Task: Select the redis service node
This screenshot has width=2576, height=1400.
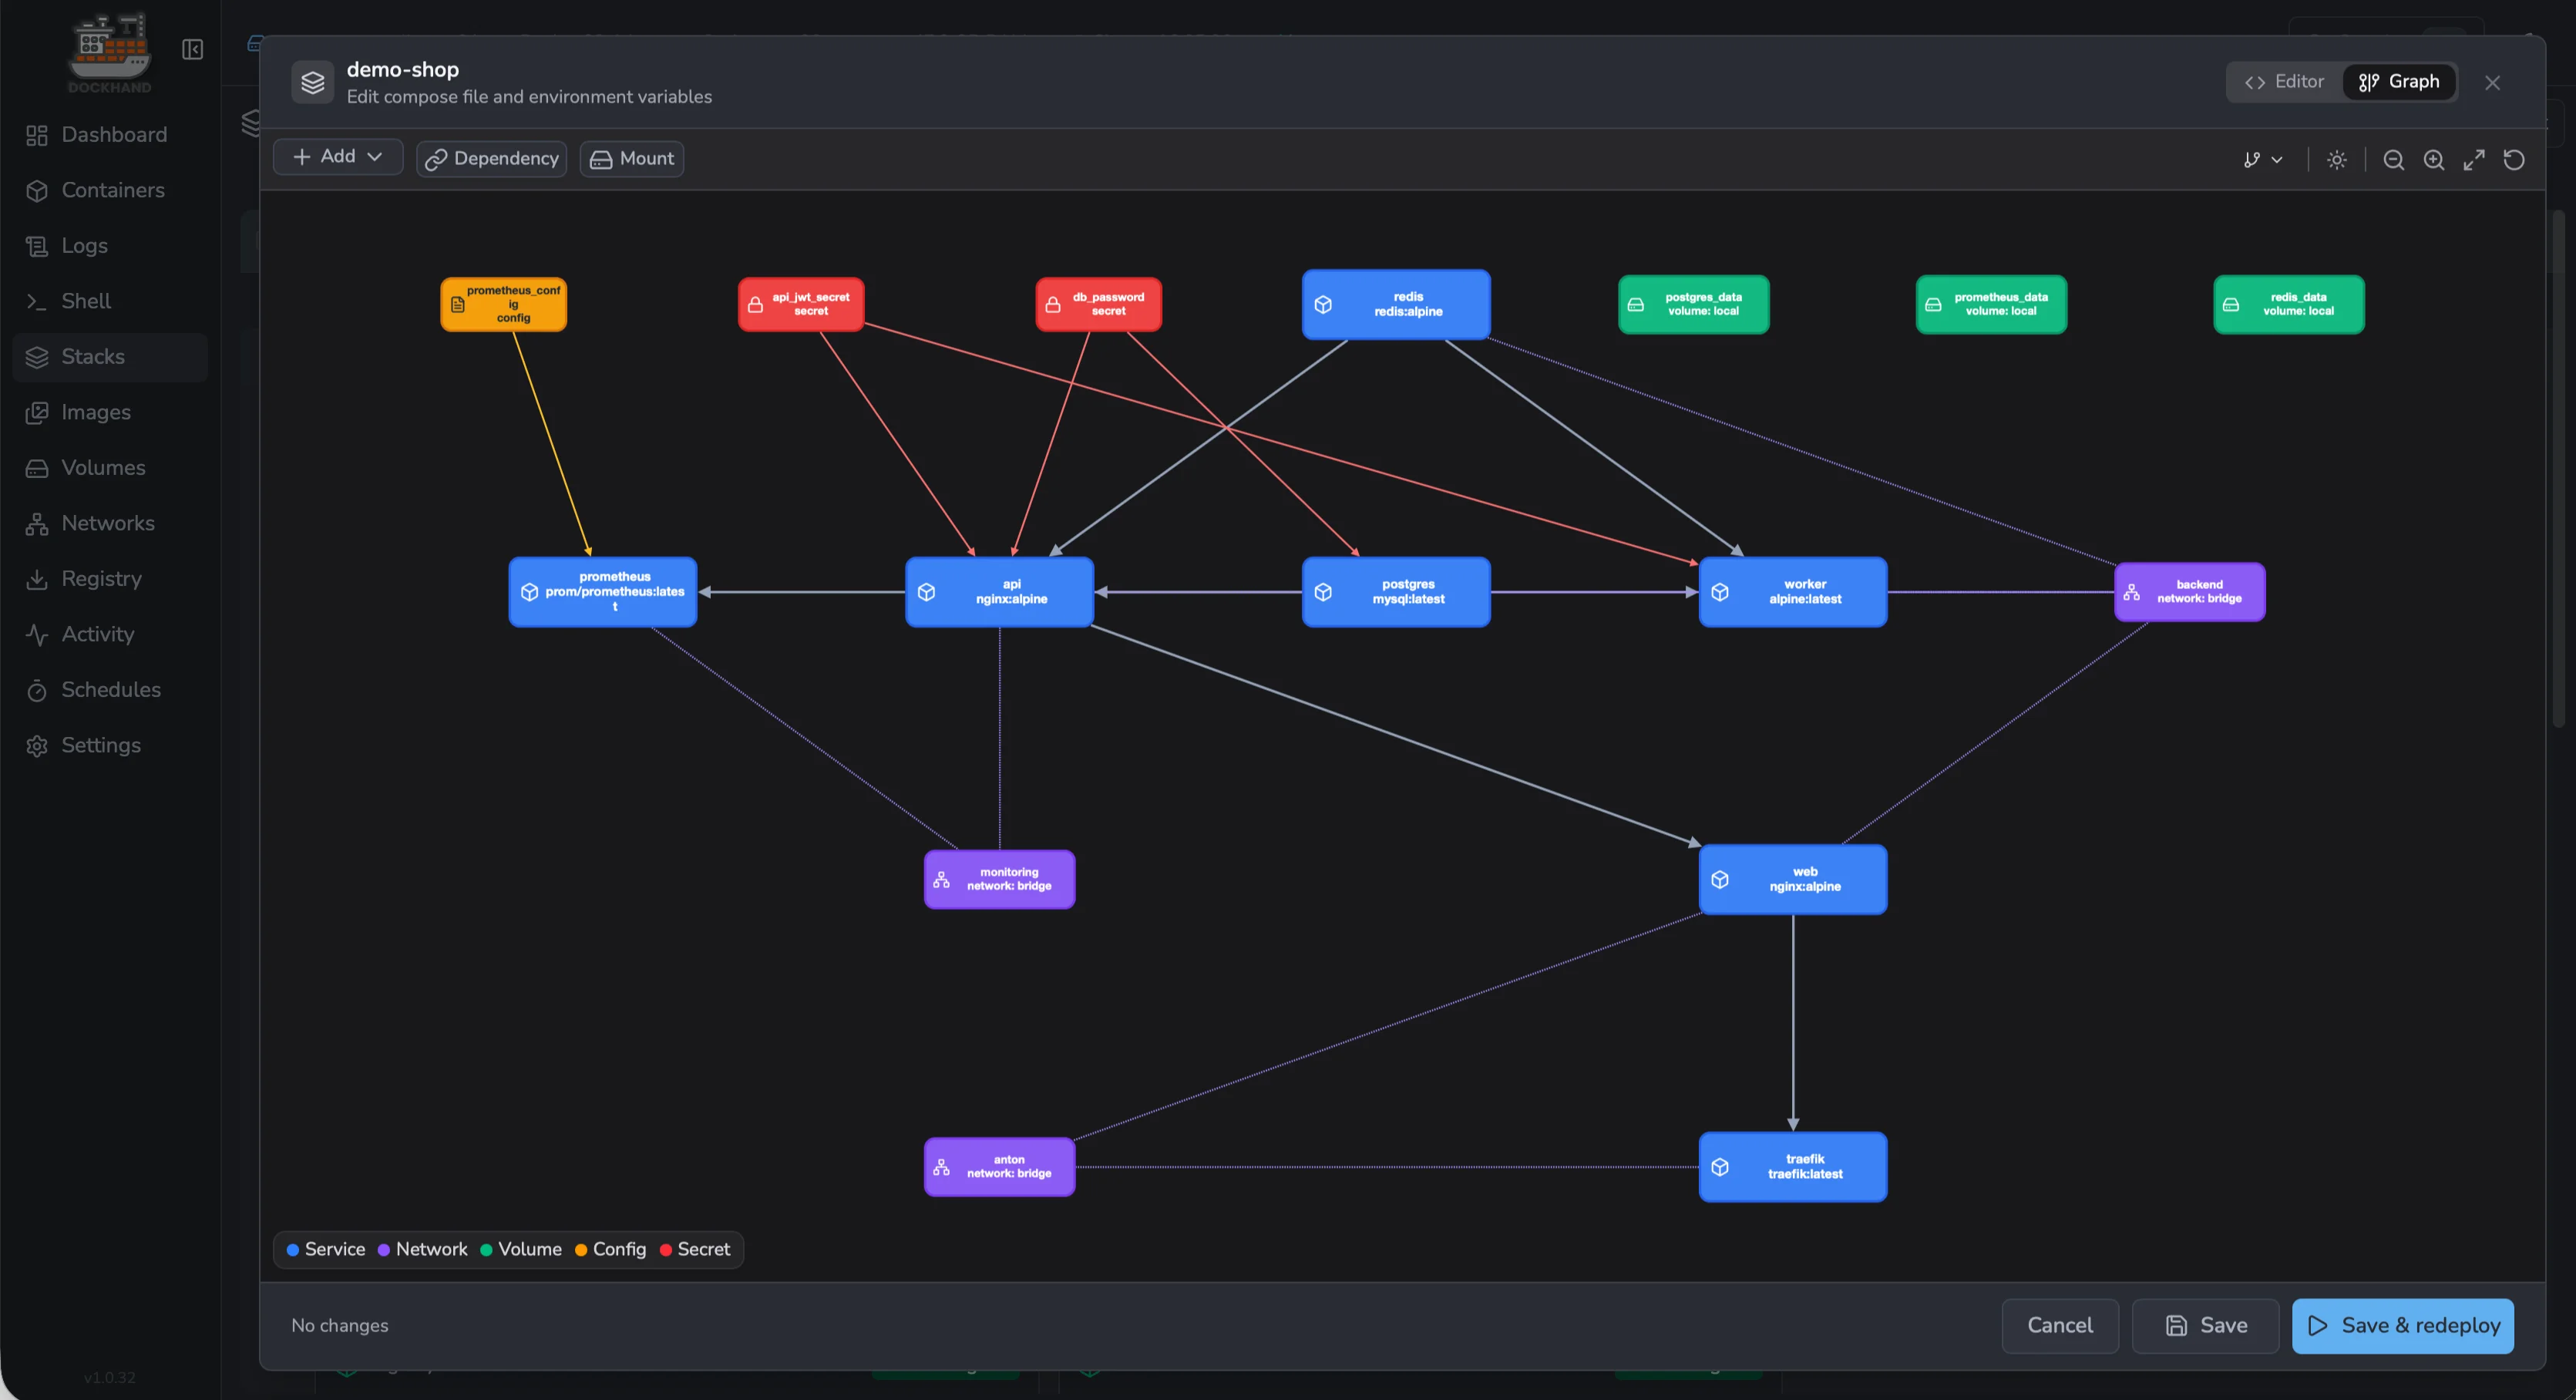Action: click(x=1396, y=304)
